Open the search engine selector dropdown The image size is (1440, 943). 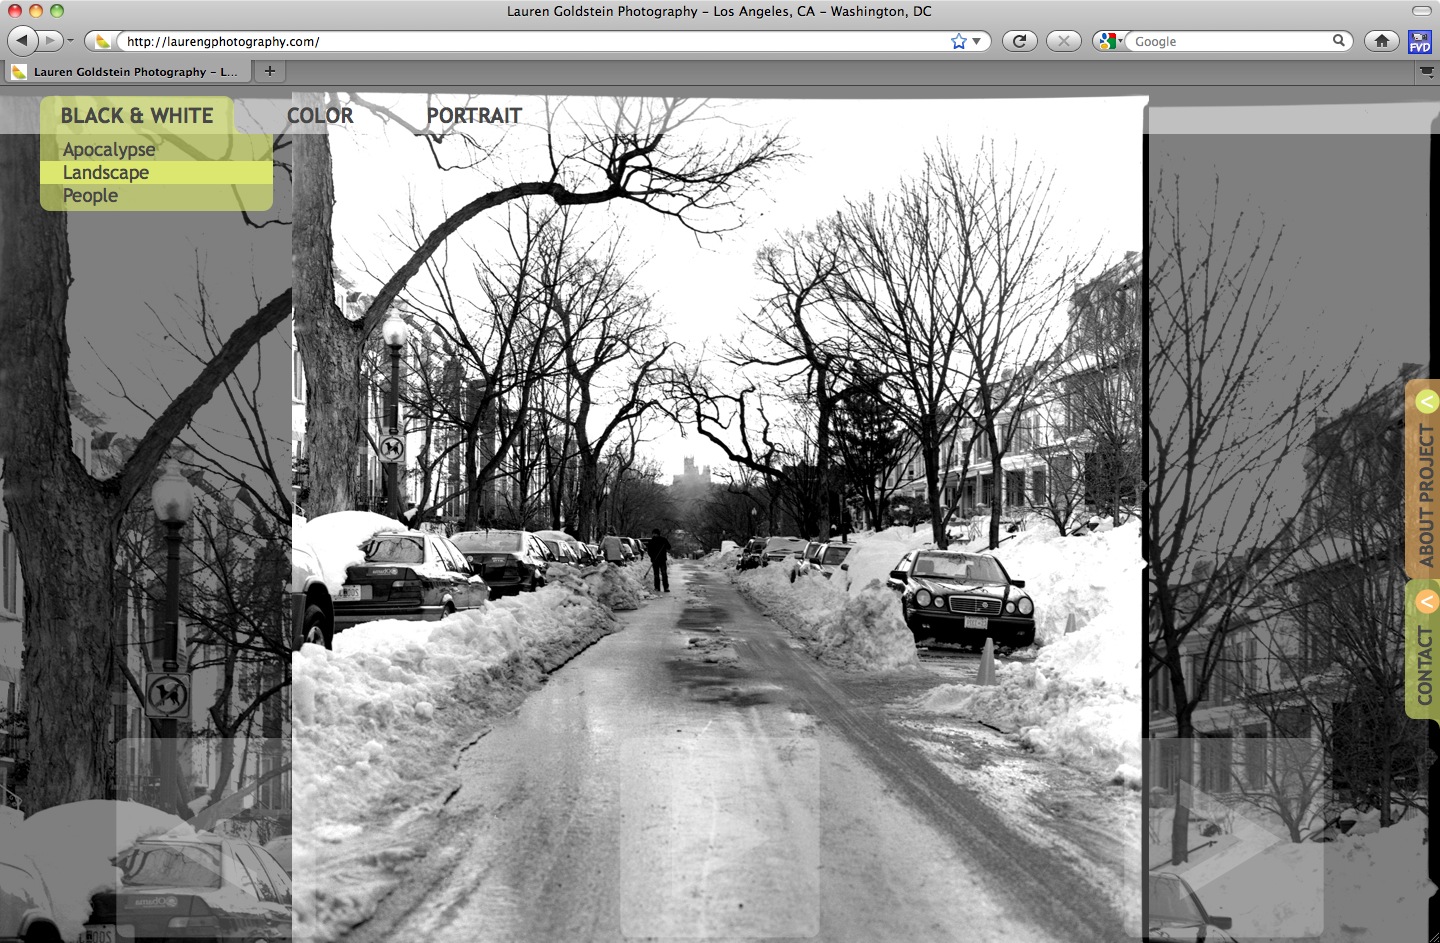pos(1109,41)
